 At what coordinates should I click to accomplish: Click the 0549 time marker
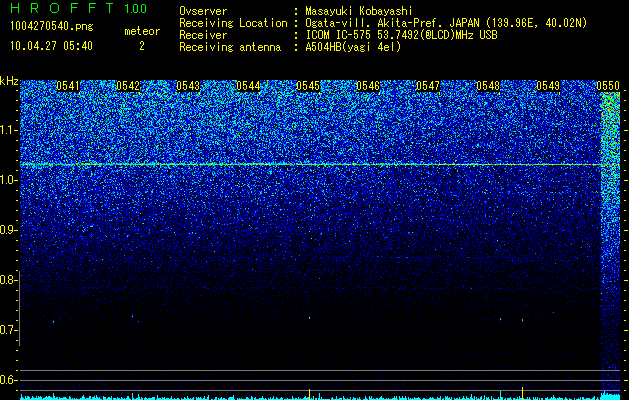[548, 86]
